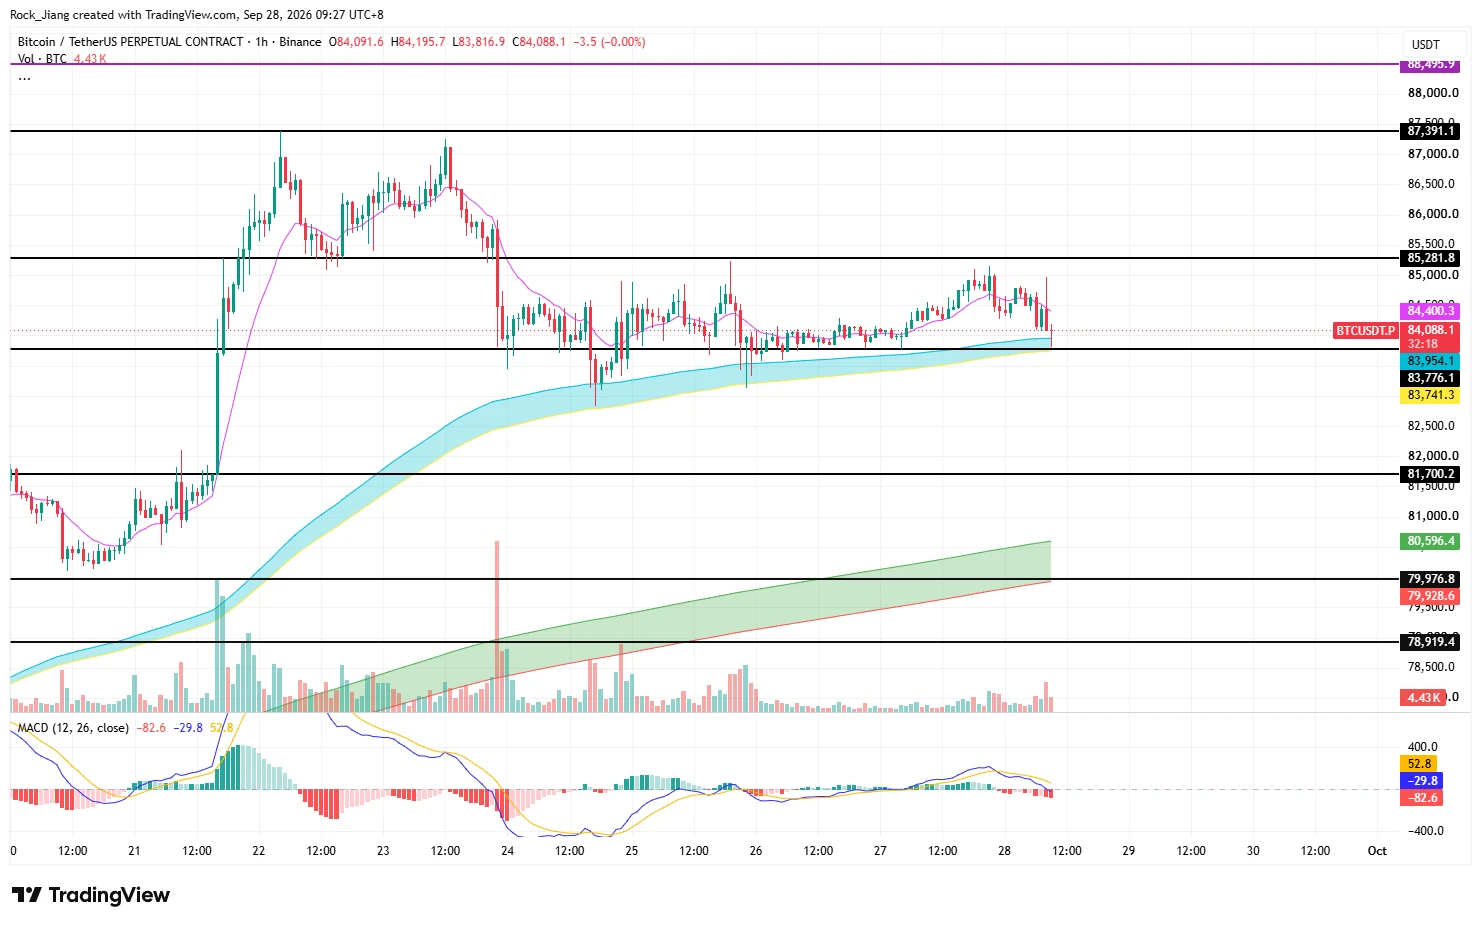Click the green 80,596.4 price label
The image size is (1481, 925).
click(x=1431, y=541)
